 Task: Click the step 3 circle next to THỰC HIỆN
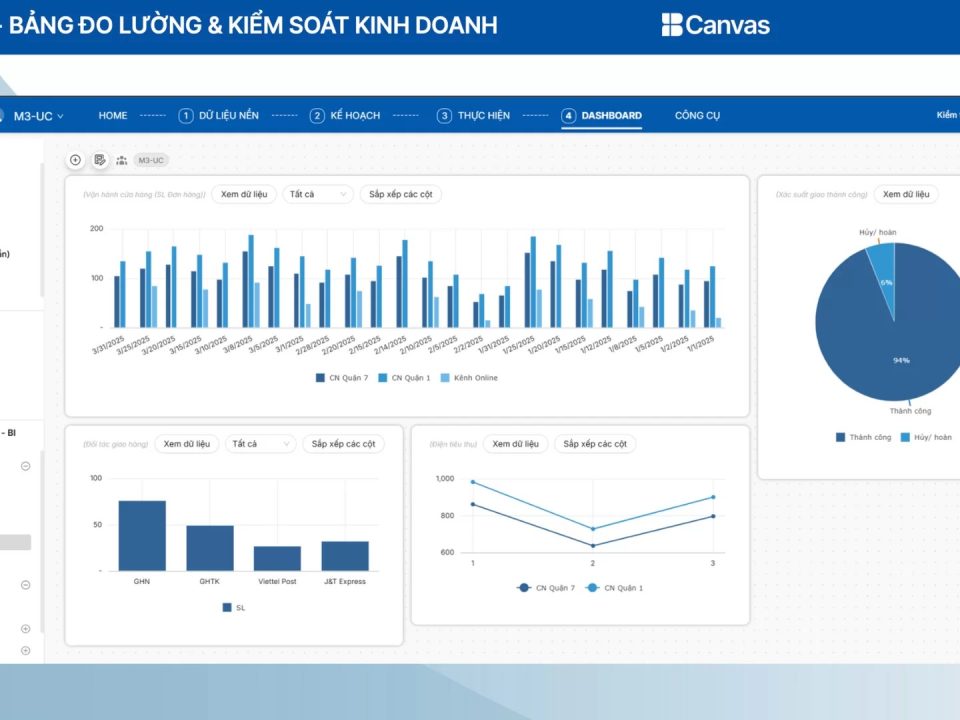point(444,116)
